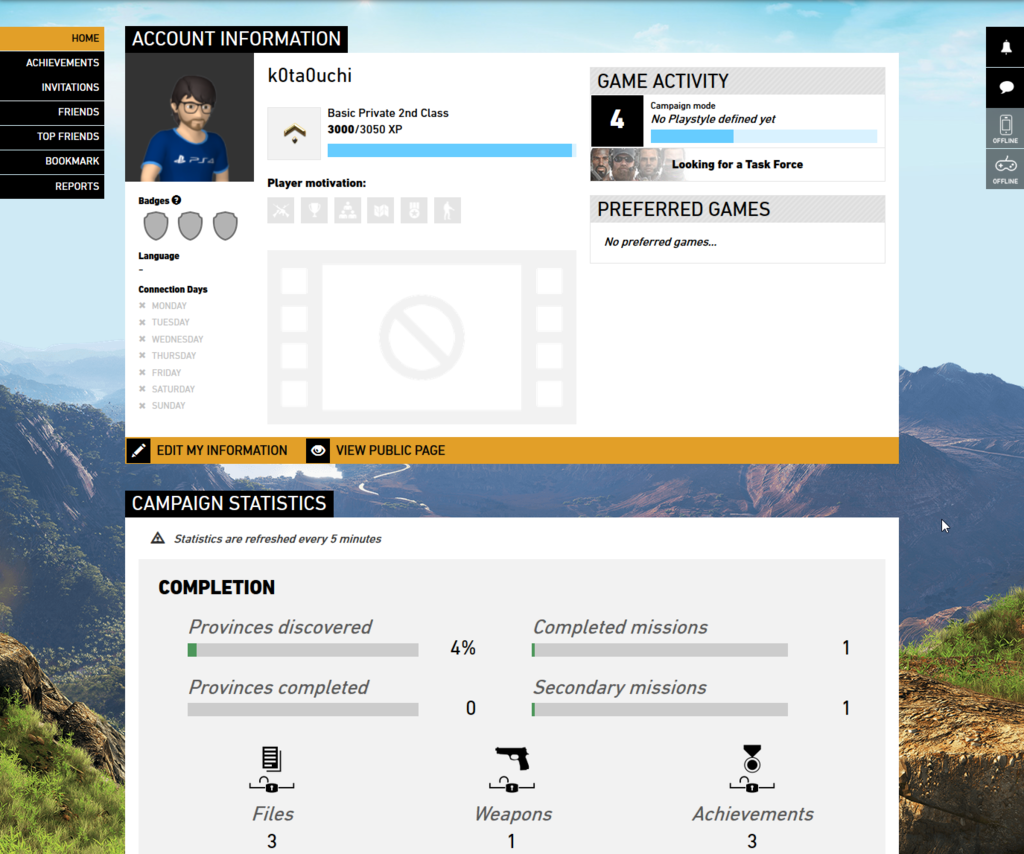The height and width of the screenshot is (854, 1024).
Task: Click the player avatar picture
Action: click(x=189, y=118)
